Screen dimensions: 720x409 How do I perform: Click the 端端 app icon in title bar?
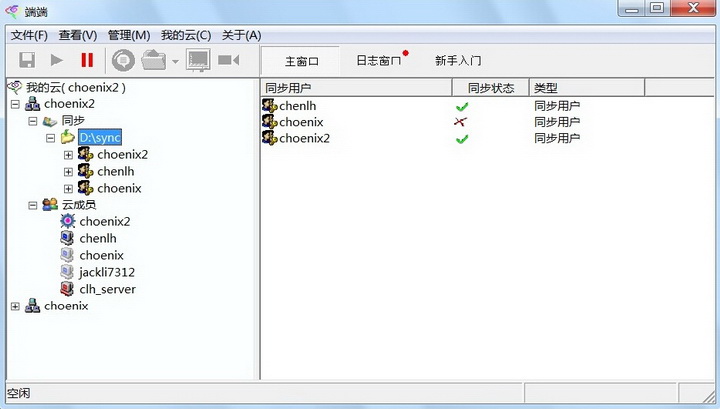point(12,11)
